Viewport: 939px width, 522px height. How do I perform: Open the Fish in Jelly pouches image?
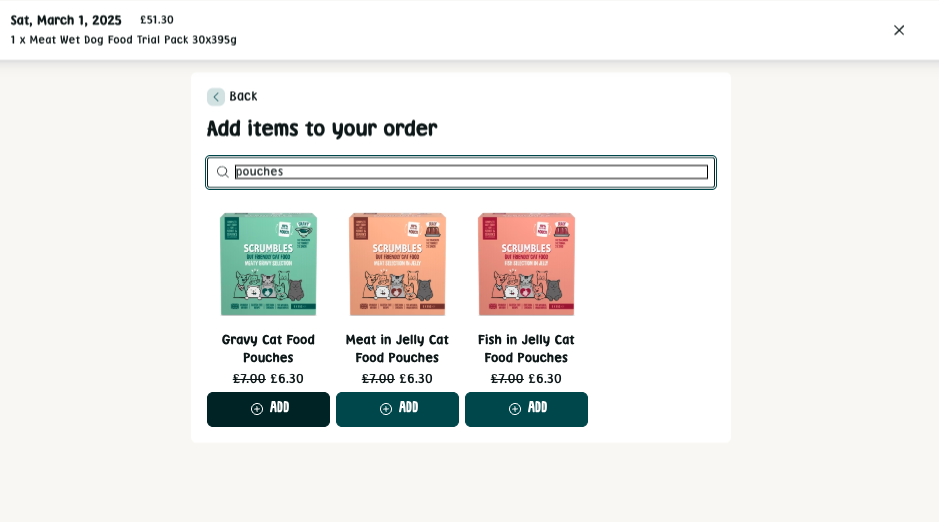click(x=526, y=264)
